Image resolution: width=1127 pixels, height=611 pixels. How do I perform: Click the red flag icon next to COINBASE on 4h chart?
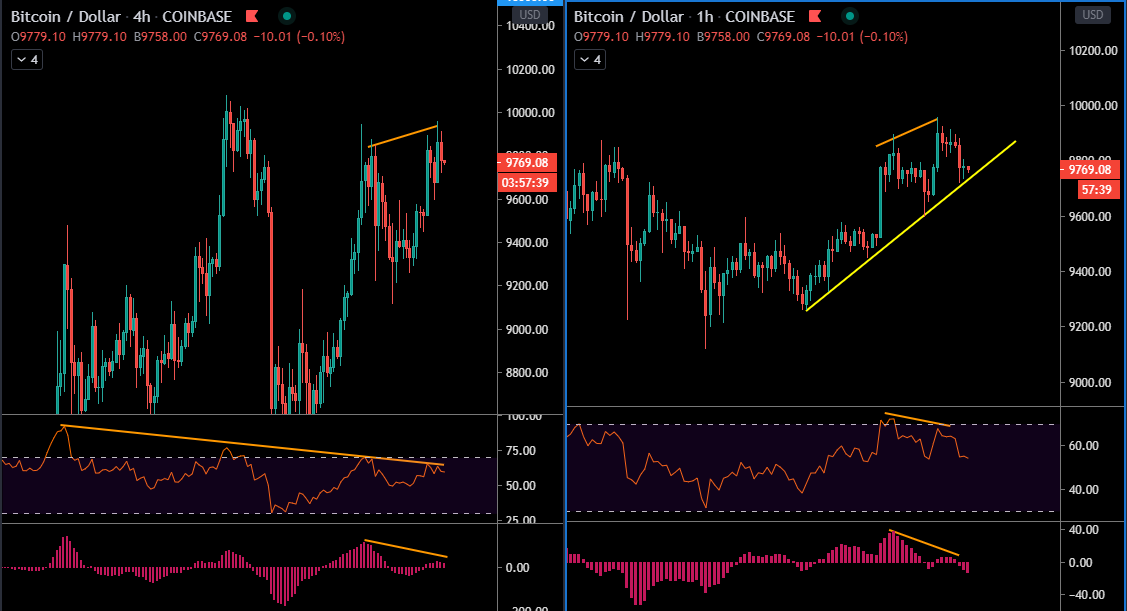pos(254,16)
